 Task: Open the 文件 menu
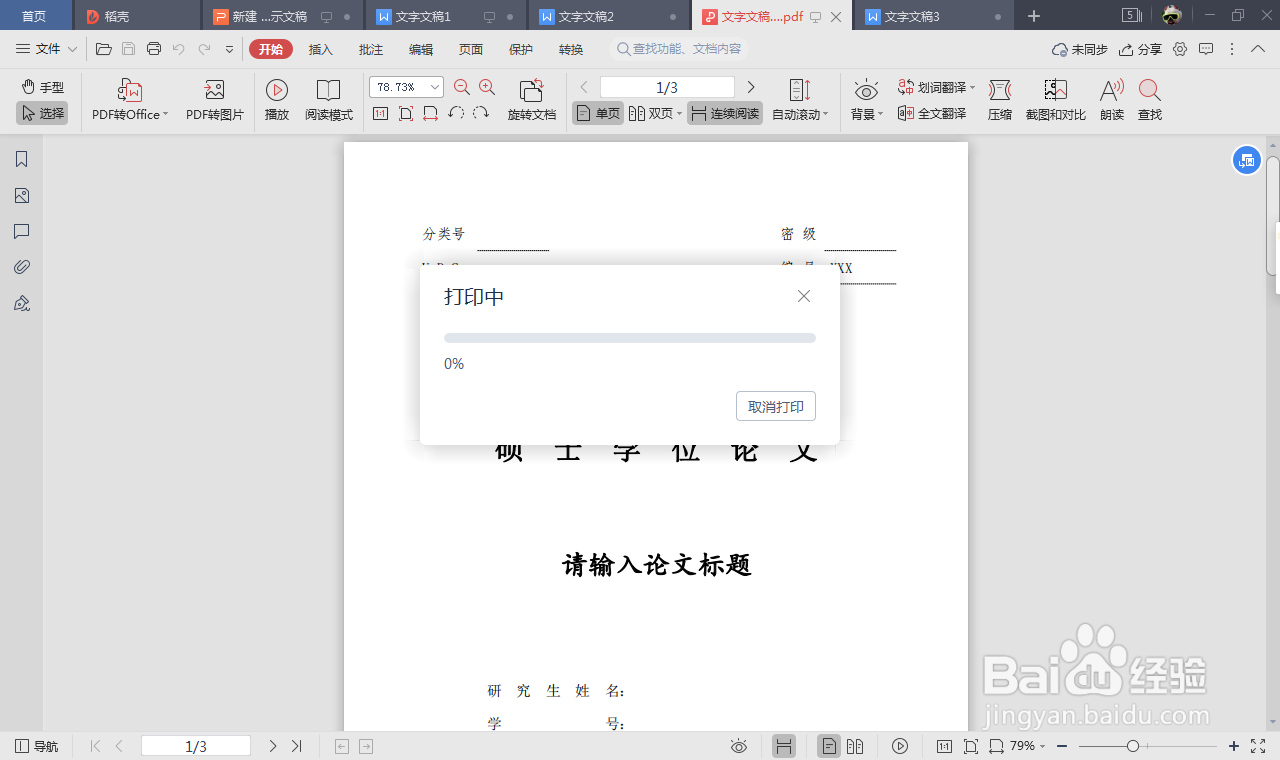point(44,49)
